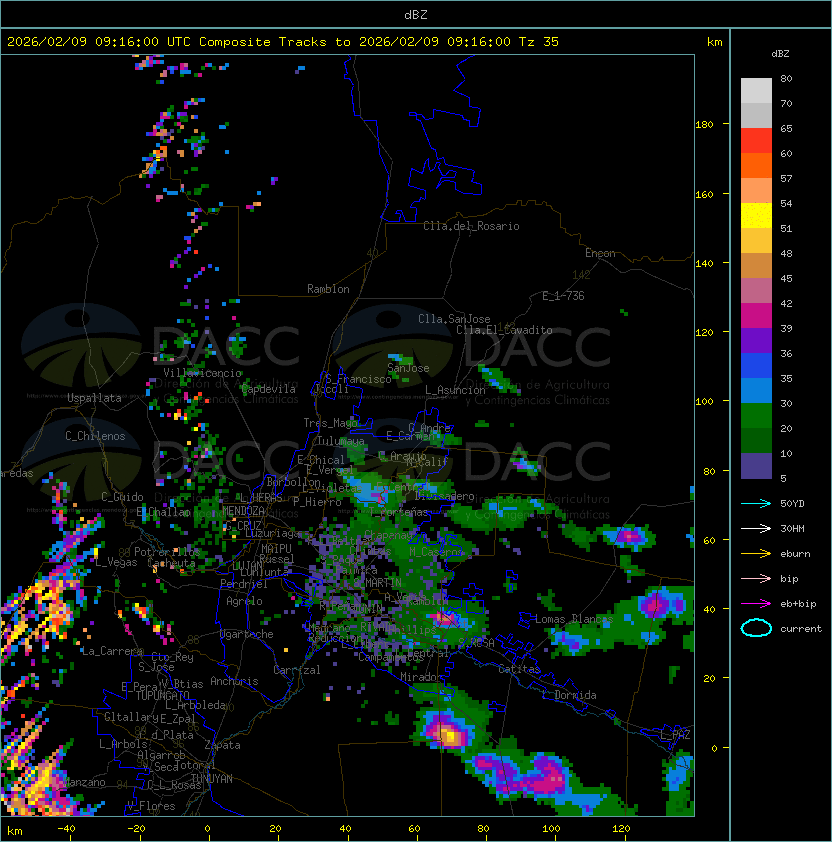Click the light gray 70-80 dBZ swatch
Image resolution: width=832 pixels, height=842 pixels.
756,91
